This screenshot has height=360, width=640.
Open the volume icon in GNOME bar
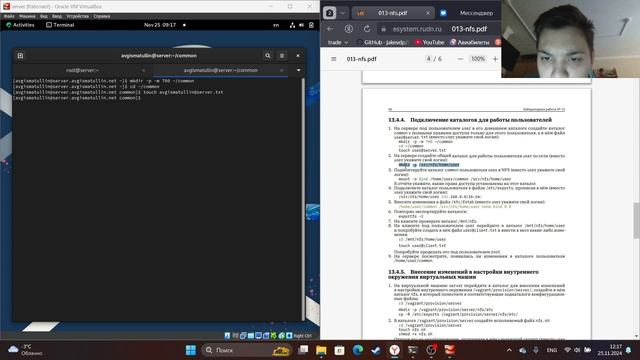click(302, 25)
